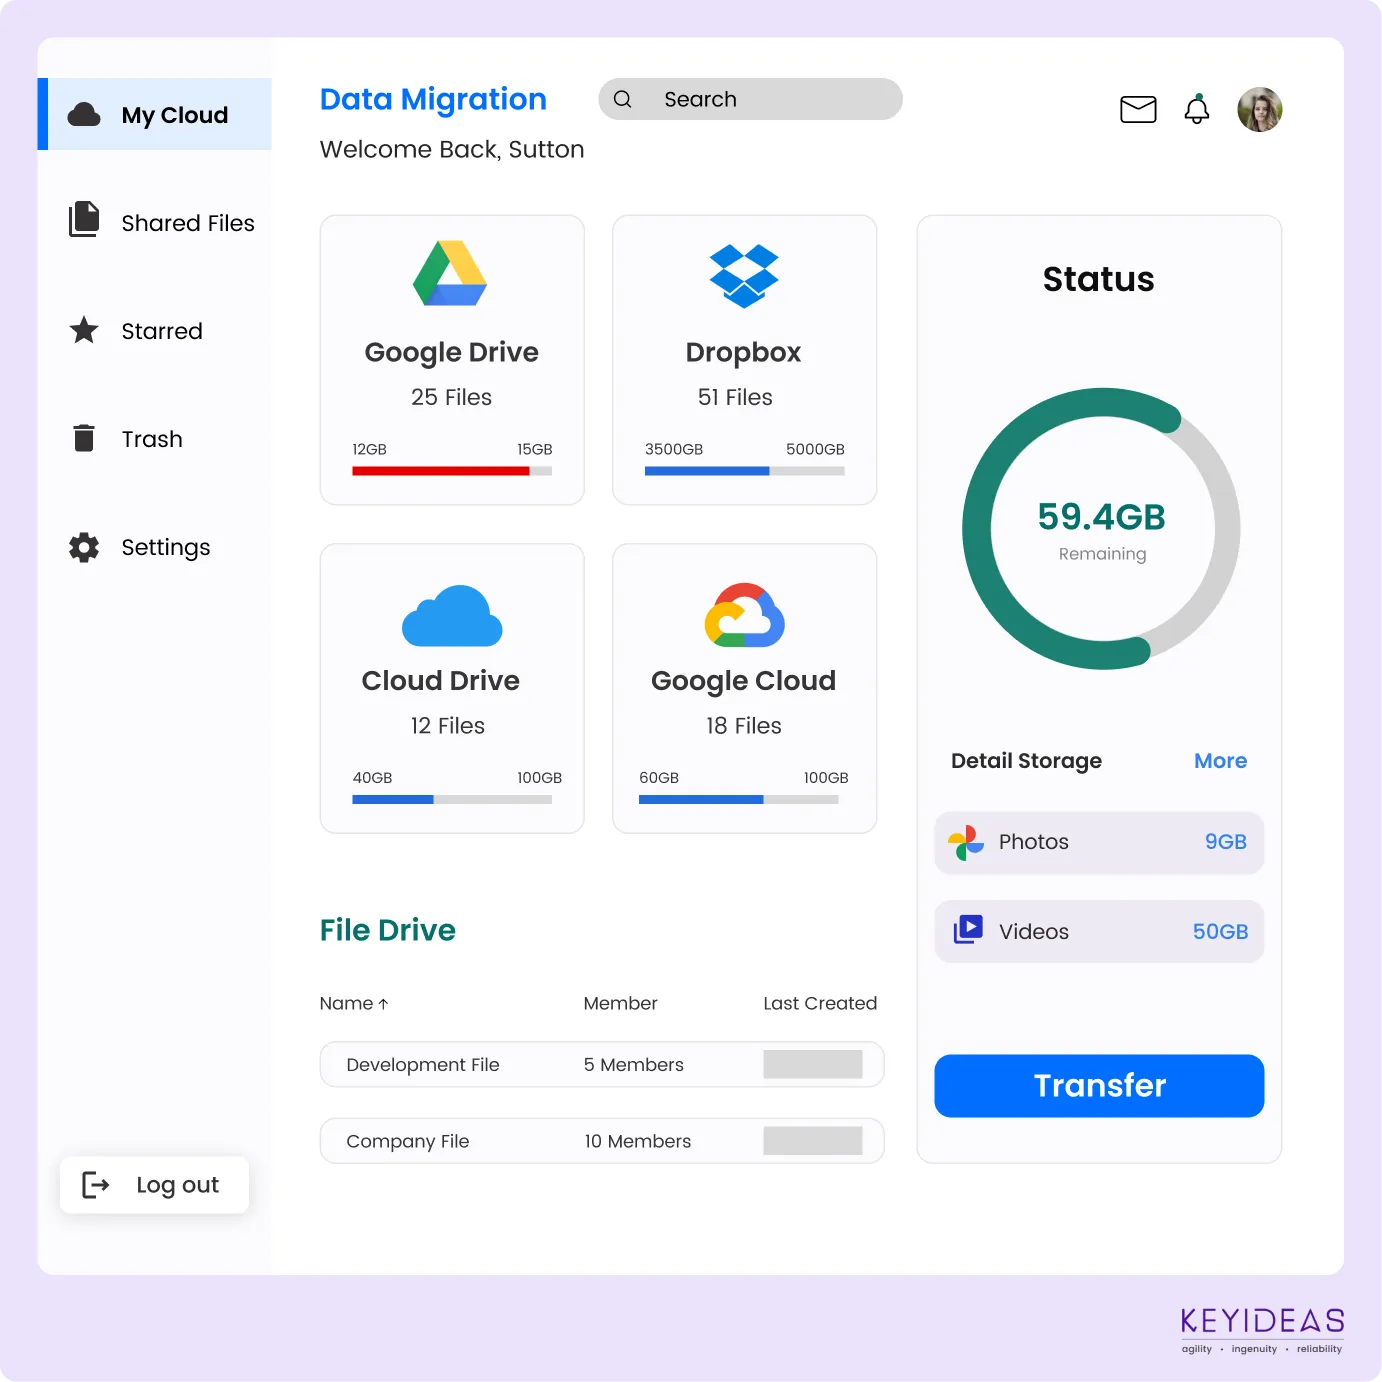
Task: Click the Settings gear icon
Action: [x=84, y=547]
